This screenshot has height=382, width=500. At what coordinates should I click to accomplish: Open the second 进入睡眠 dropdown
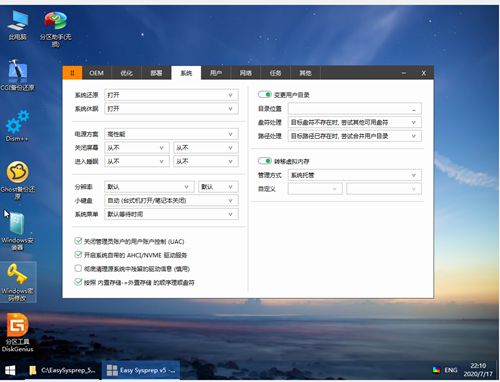206,161
